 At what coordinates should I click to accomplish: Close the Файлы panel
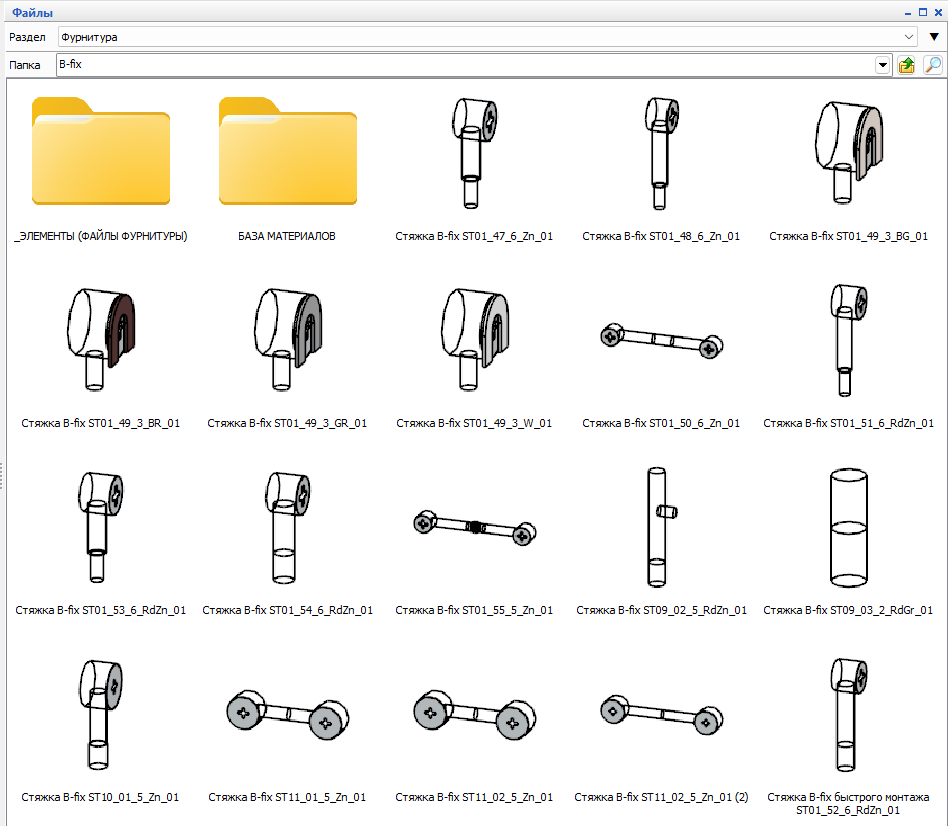(x=938, y=12)
